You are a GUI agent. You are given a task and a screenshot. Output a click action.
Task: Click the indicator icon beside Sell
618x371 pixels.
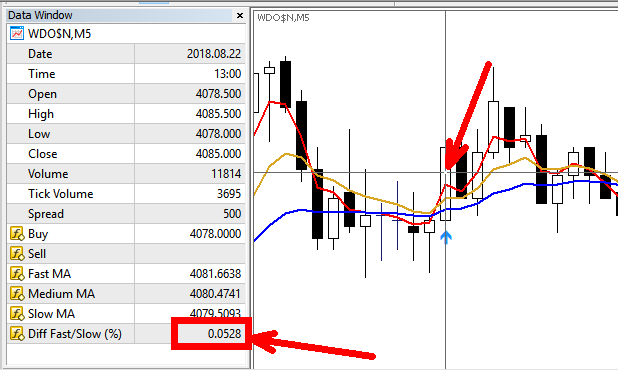click(x=17, y=254)
